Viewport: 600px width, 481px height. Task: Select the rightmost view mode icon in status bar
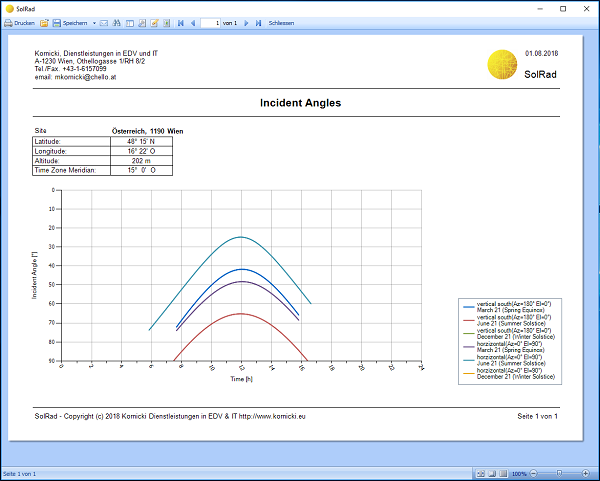[x=502, y=473]
